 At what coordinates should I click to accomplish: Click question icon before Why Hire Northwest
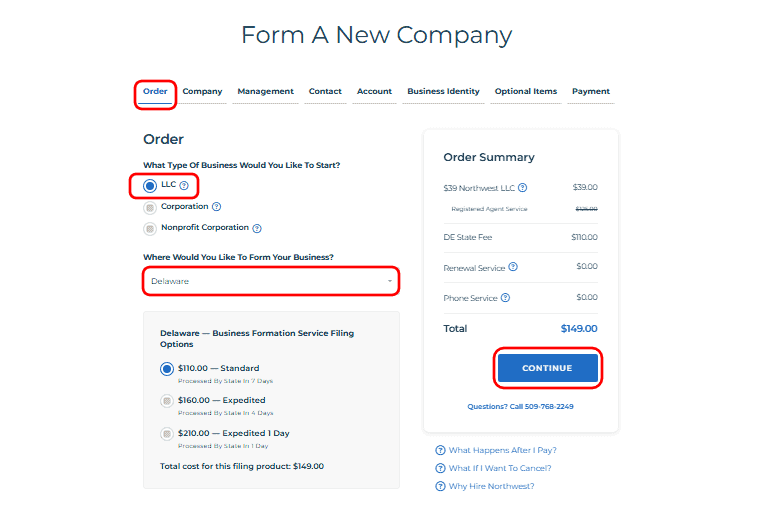click(440, 486)
